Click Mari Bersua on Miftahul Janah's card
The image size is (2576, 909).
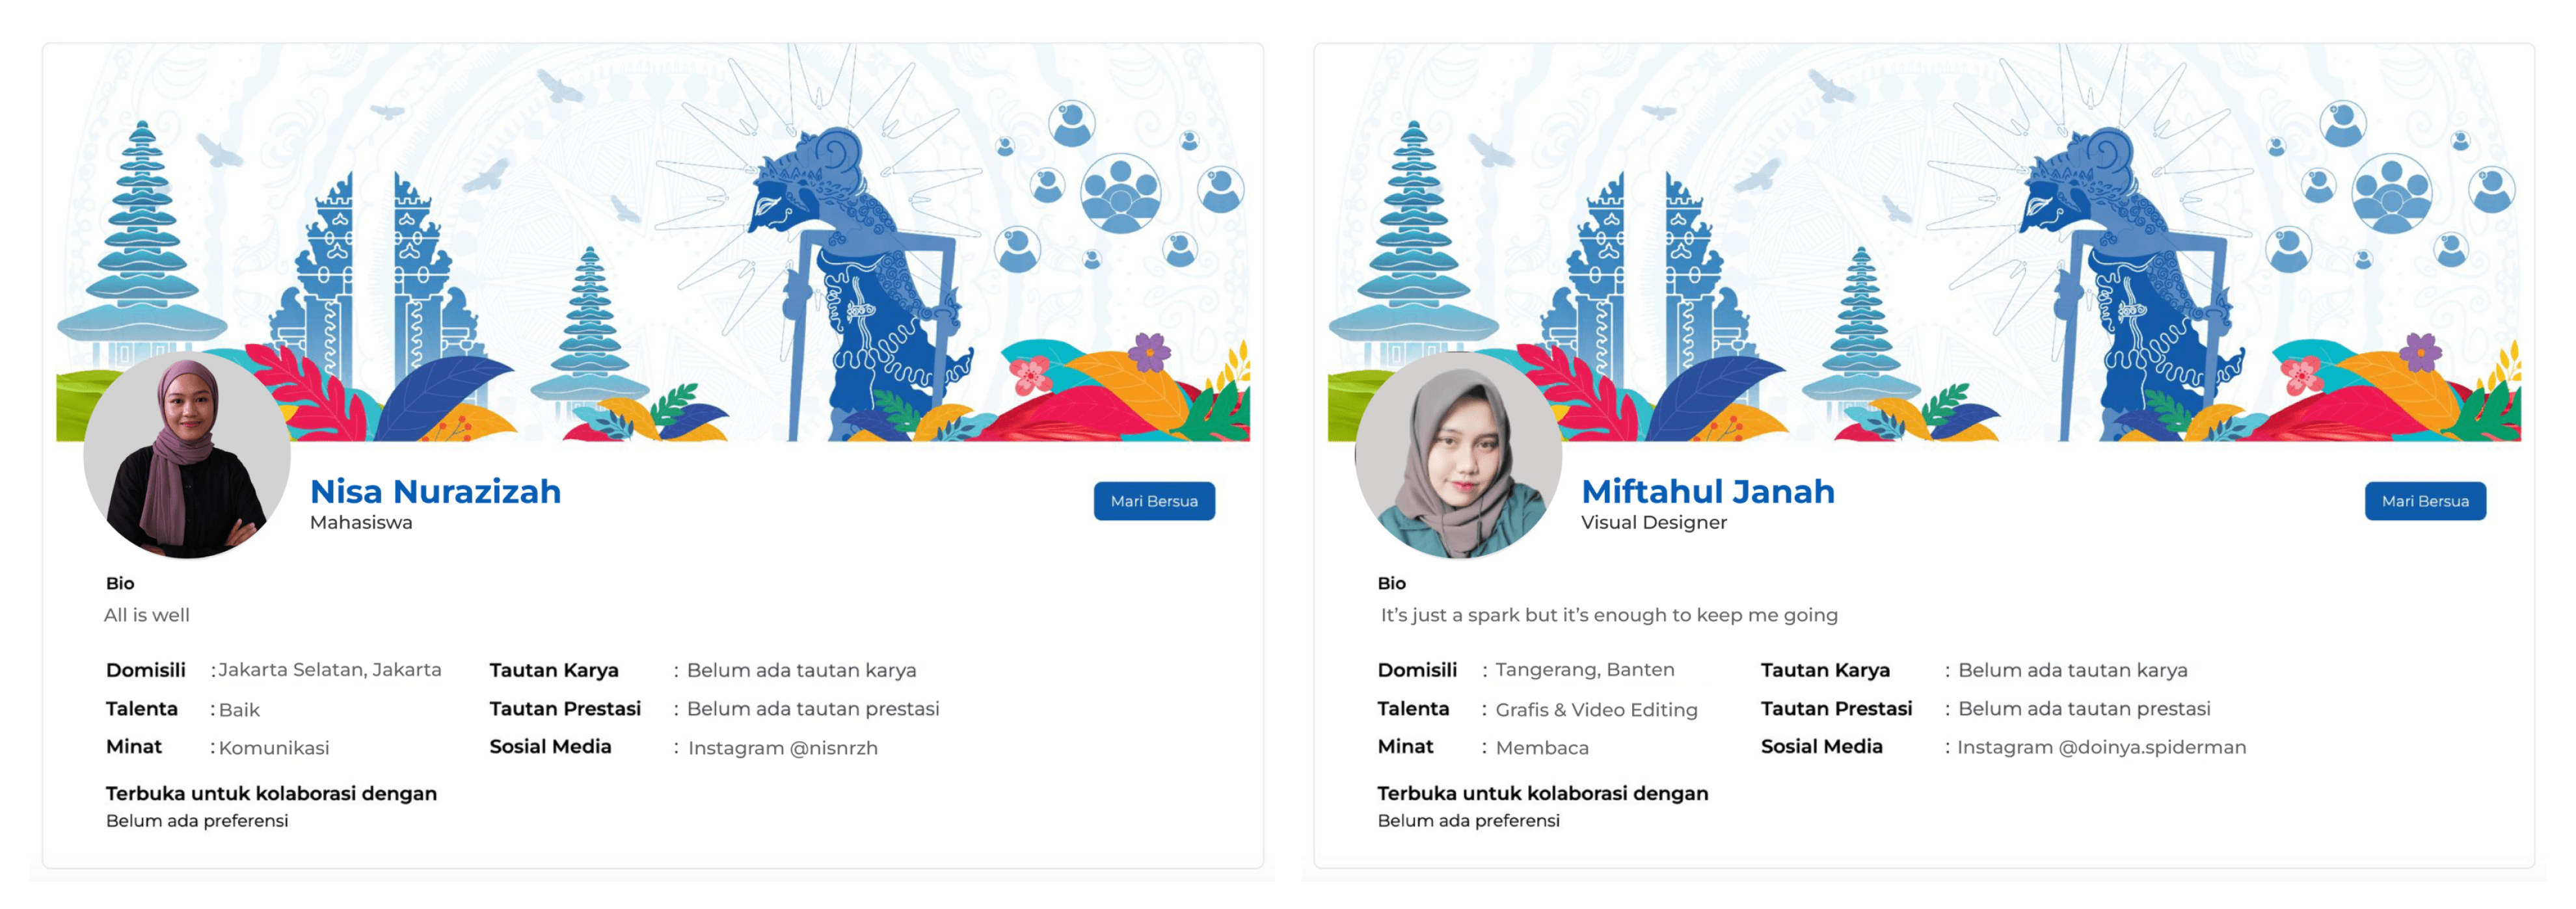(x=2425, y=501)
